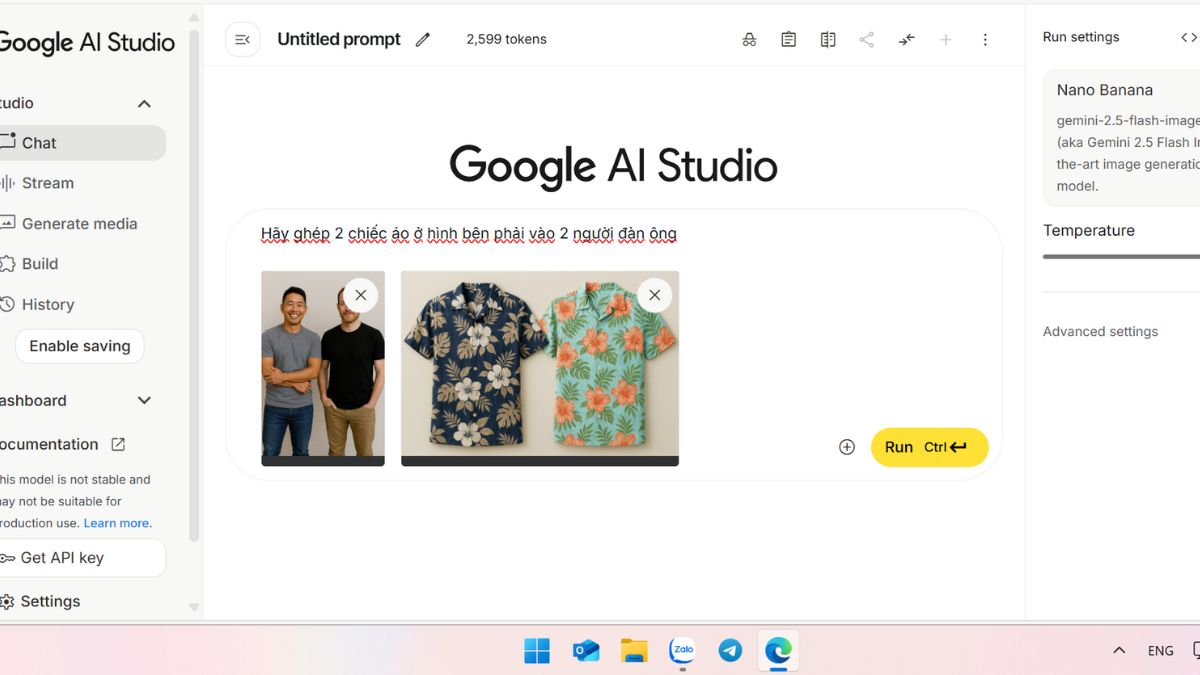Click the collapse arrows icon in toolbar
Screen dimensions: 1200x675
pyautogui.click(x=906, y=39)
